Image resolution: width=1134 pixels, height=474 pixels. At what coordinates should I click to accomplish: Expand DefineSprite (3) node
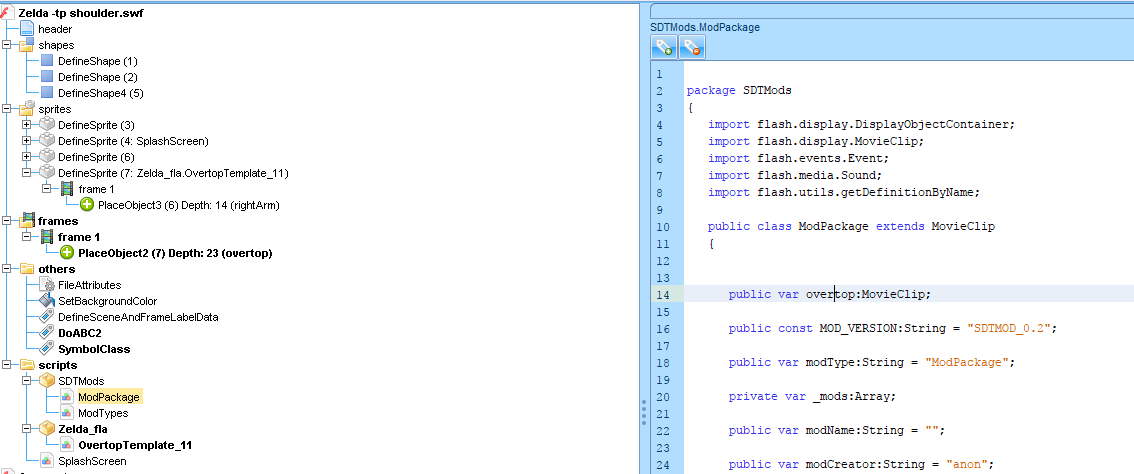click(27, 125)
